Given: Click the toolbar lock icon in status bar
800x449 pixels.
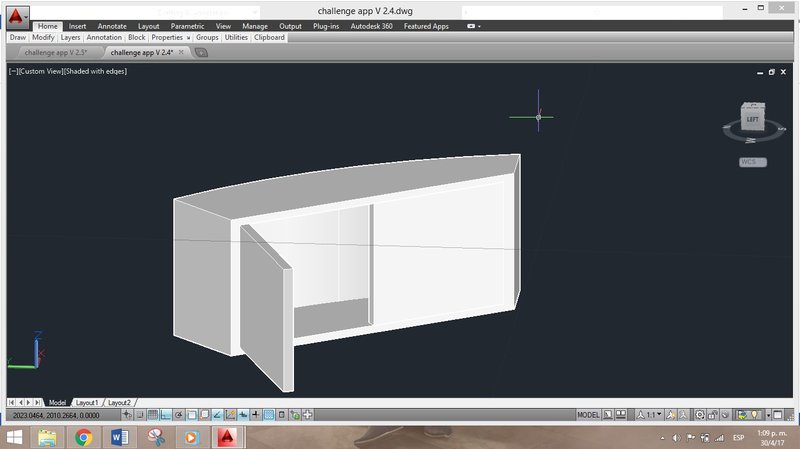Looking at the screenshot, I should (x=713, y=414).
